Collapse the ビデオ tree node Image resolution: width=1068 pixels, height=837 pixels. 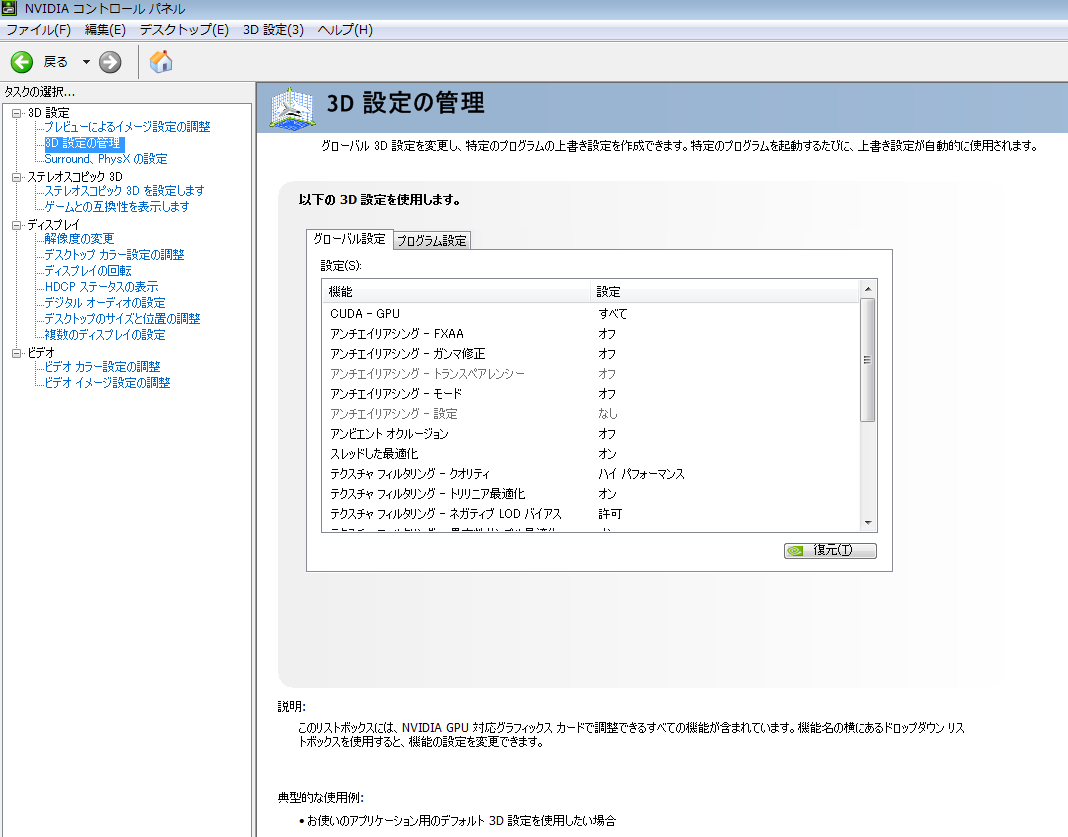coord(17,353)
